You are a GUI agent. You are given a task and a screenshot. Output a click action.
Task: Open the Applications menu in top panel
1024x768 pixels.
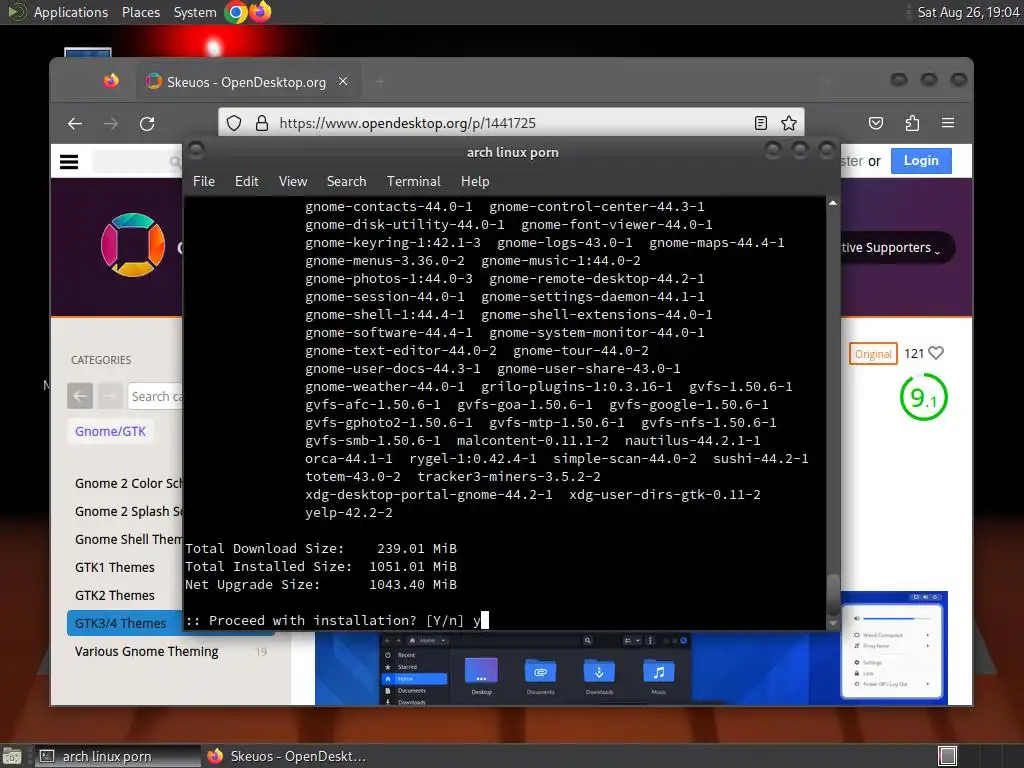pos(71,12)
